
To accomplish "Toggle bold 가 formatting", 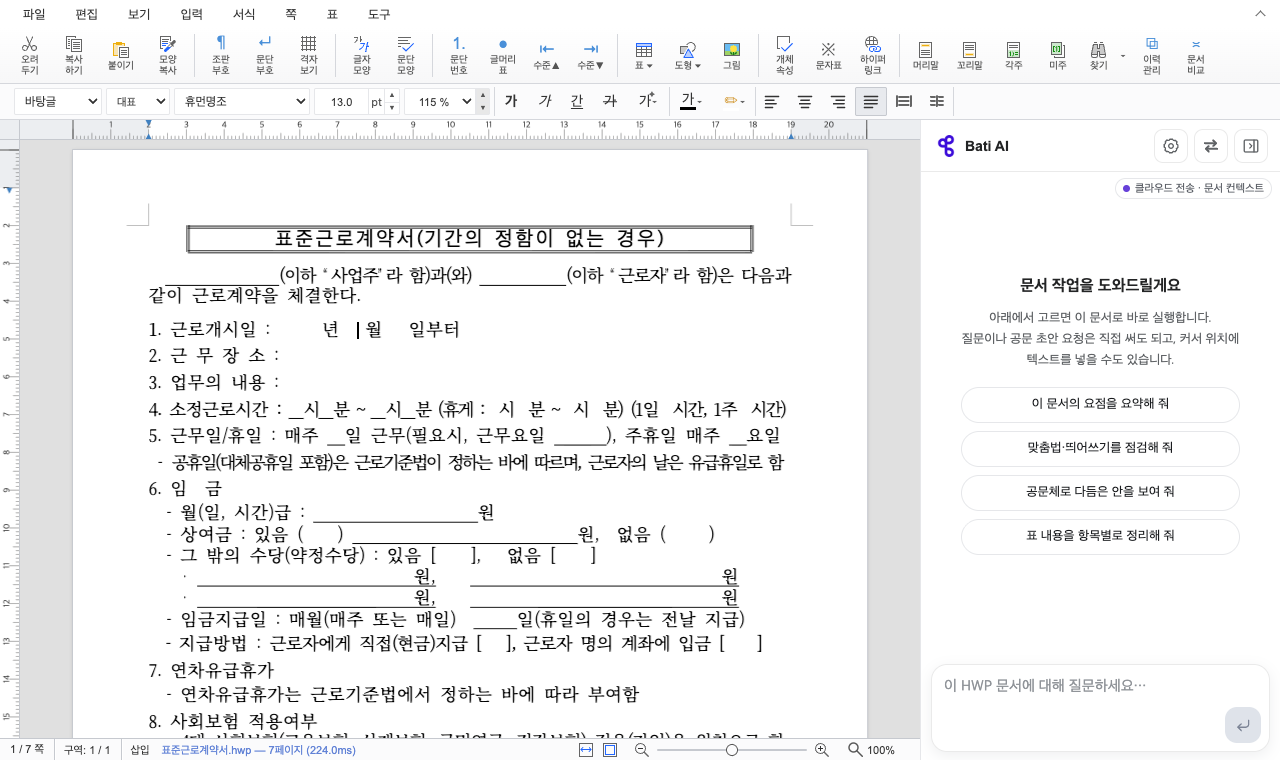I will [x=511, y=101].
